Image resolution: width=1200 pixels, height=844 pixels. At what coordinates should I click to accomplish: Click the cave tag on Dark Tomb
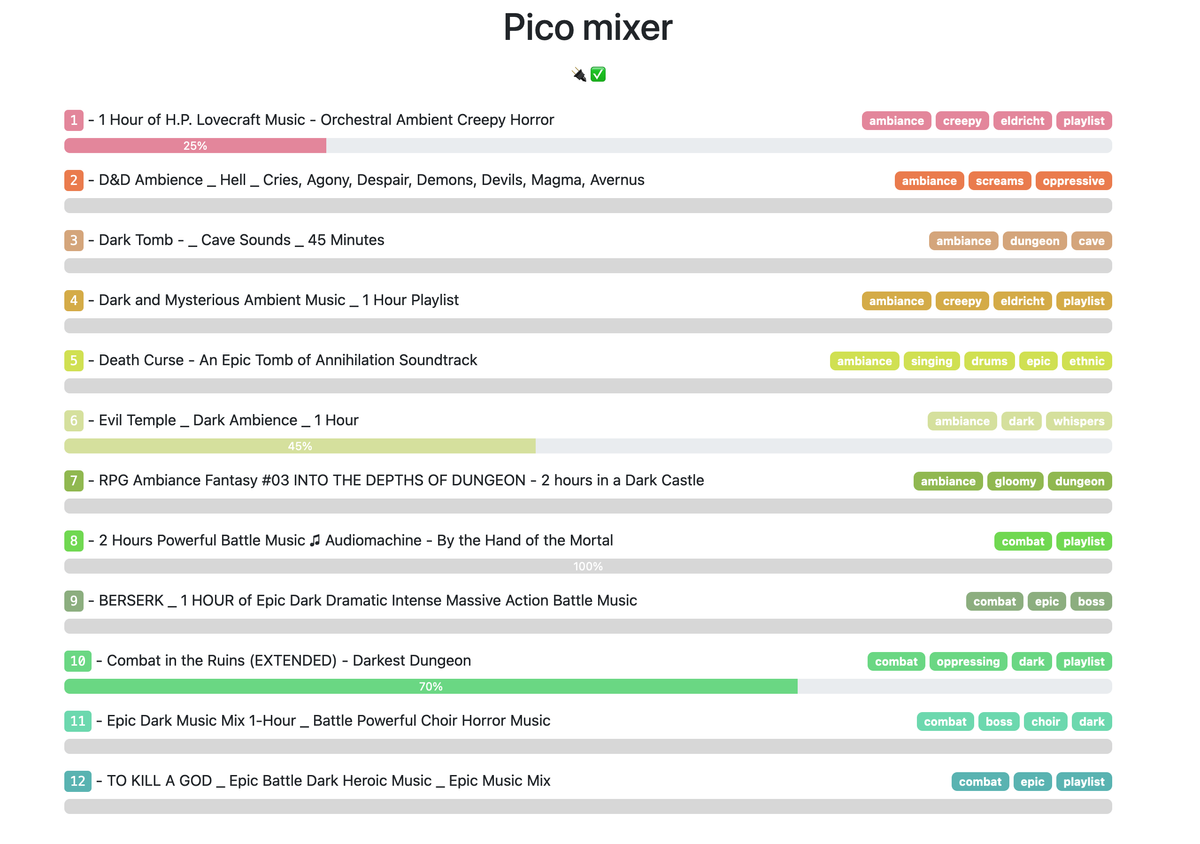1091,240
